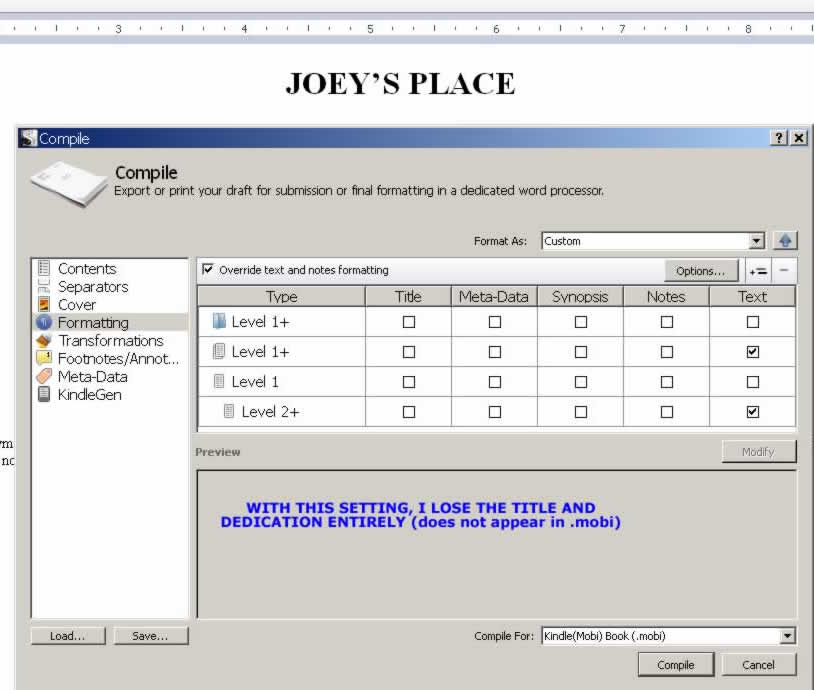Select the KindleGen sidebar item

90,394
